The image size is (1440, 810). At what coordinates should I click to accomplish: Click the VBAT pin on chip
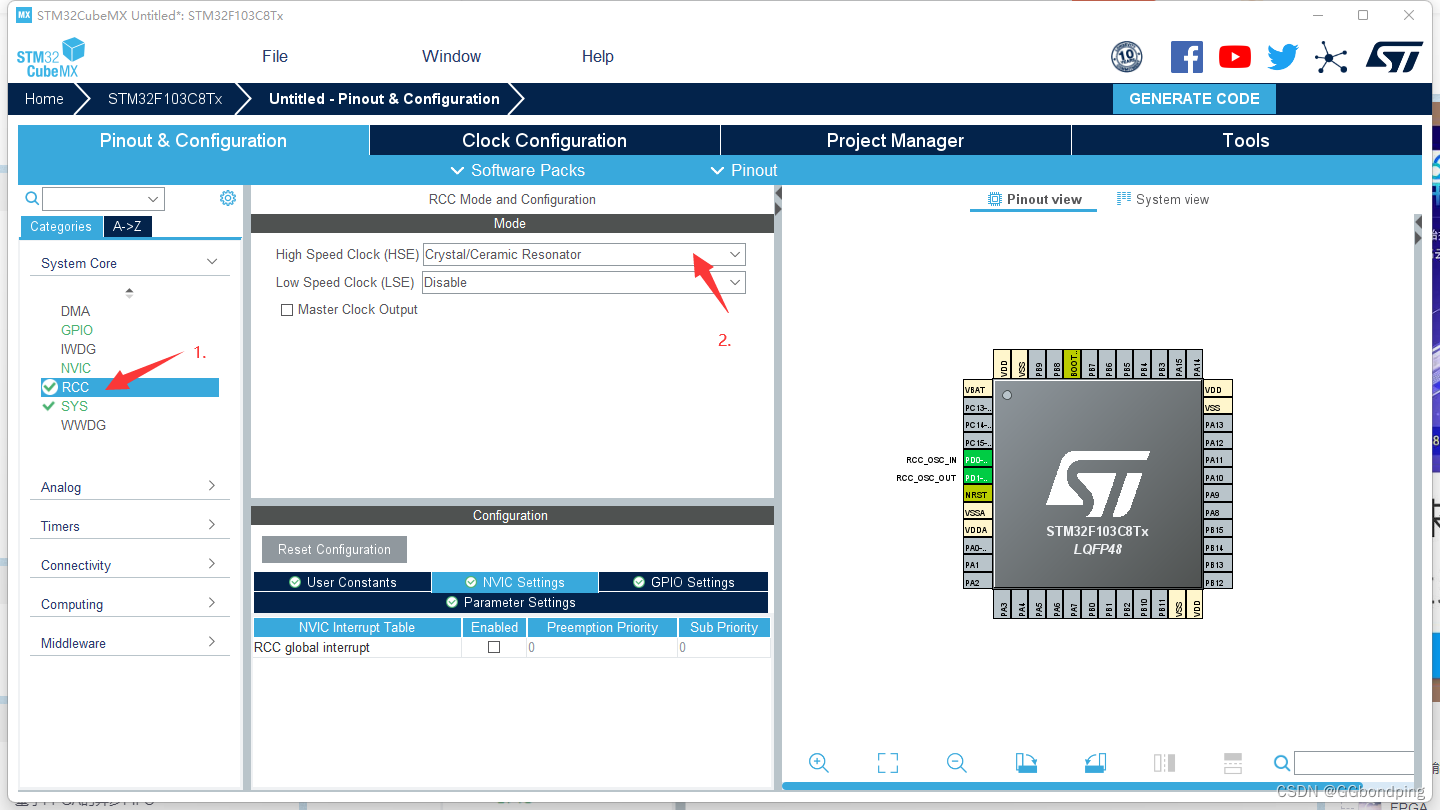click(x=977, y=390)
